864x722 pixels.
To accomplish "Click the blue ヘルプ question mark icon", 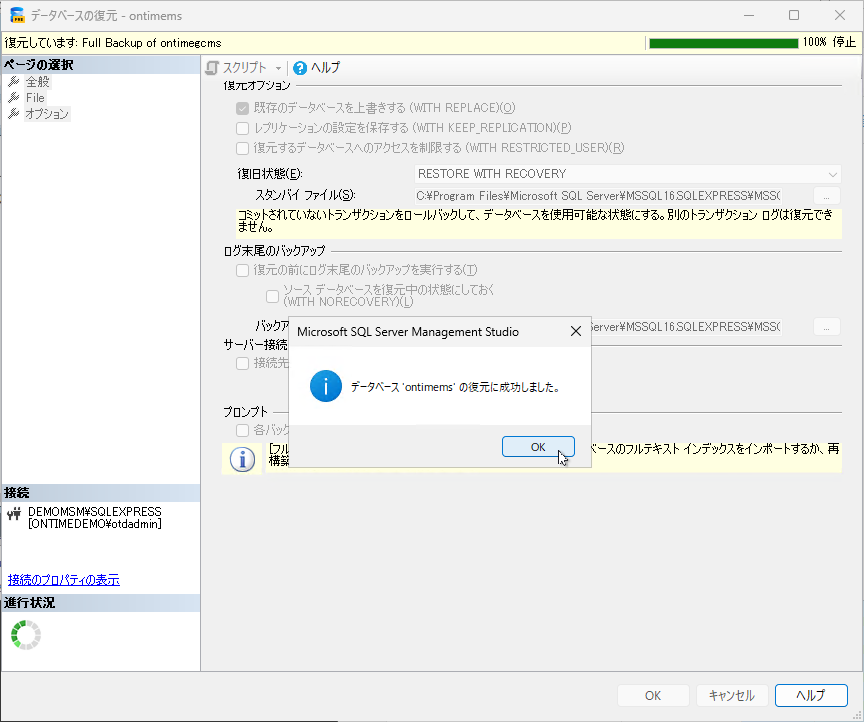I will pos(300,68).
